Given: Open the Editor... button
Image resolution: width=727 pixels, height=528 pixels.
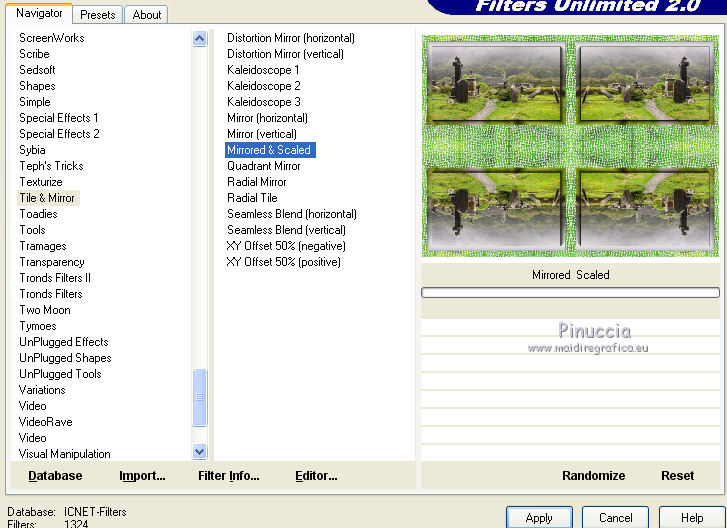Looking at the screenshot, I should click(x=316, y=476).
